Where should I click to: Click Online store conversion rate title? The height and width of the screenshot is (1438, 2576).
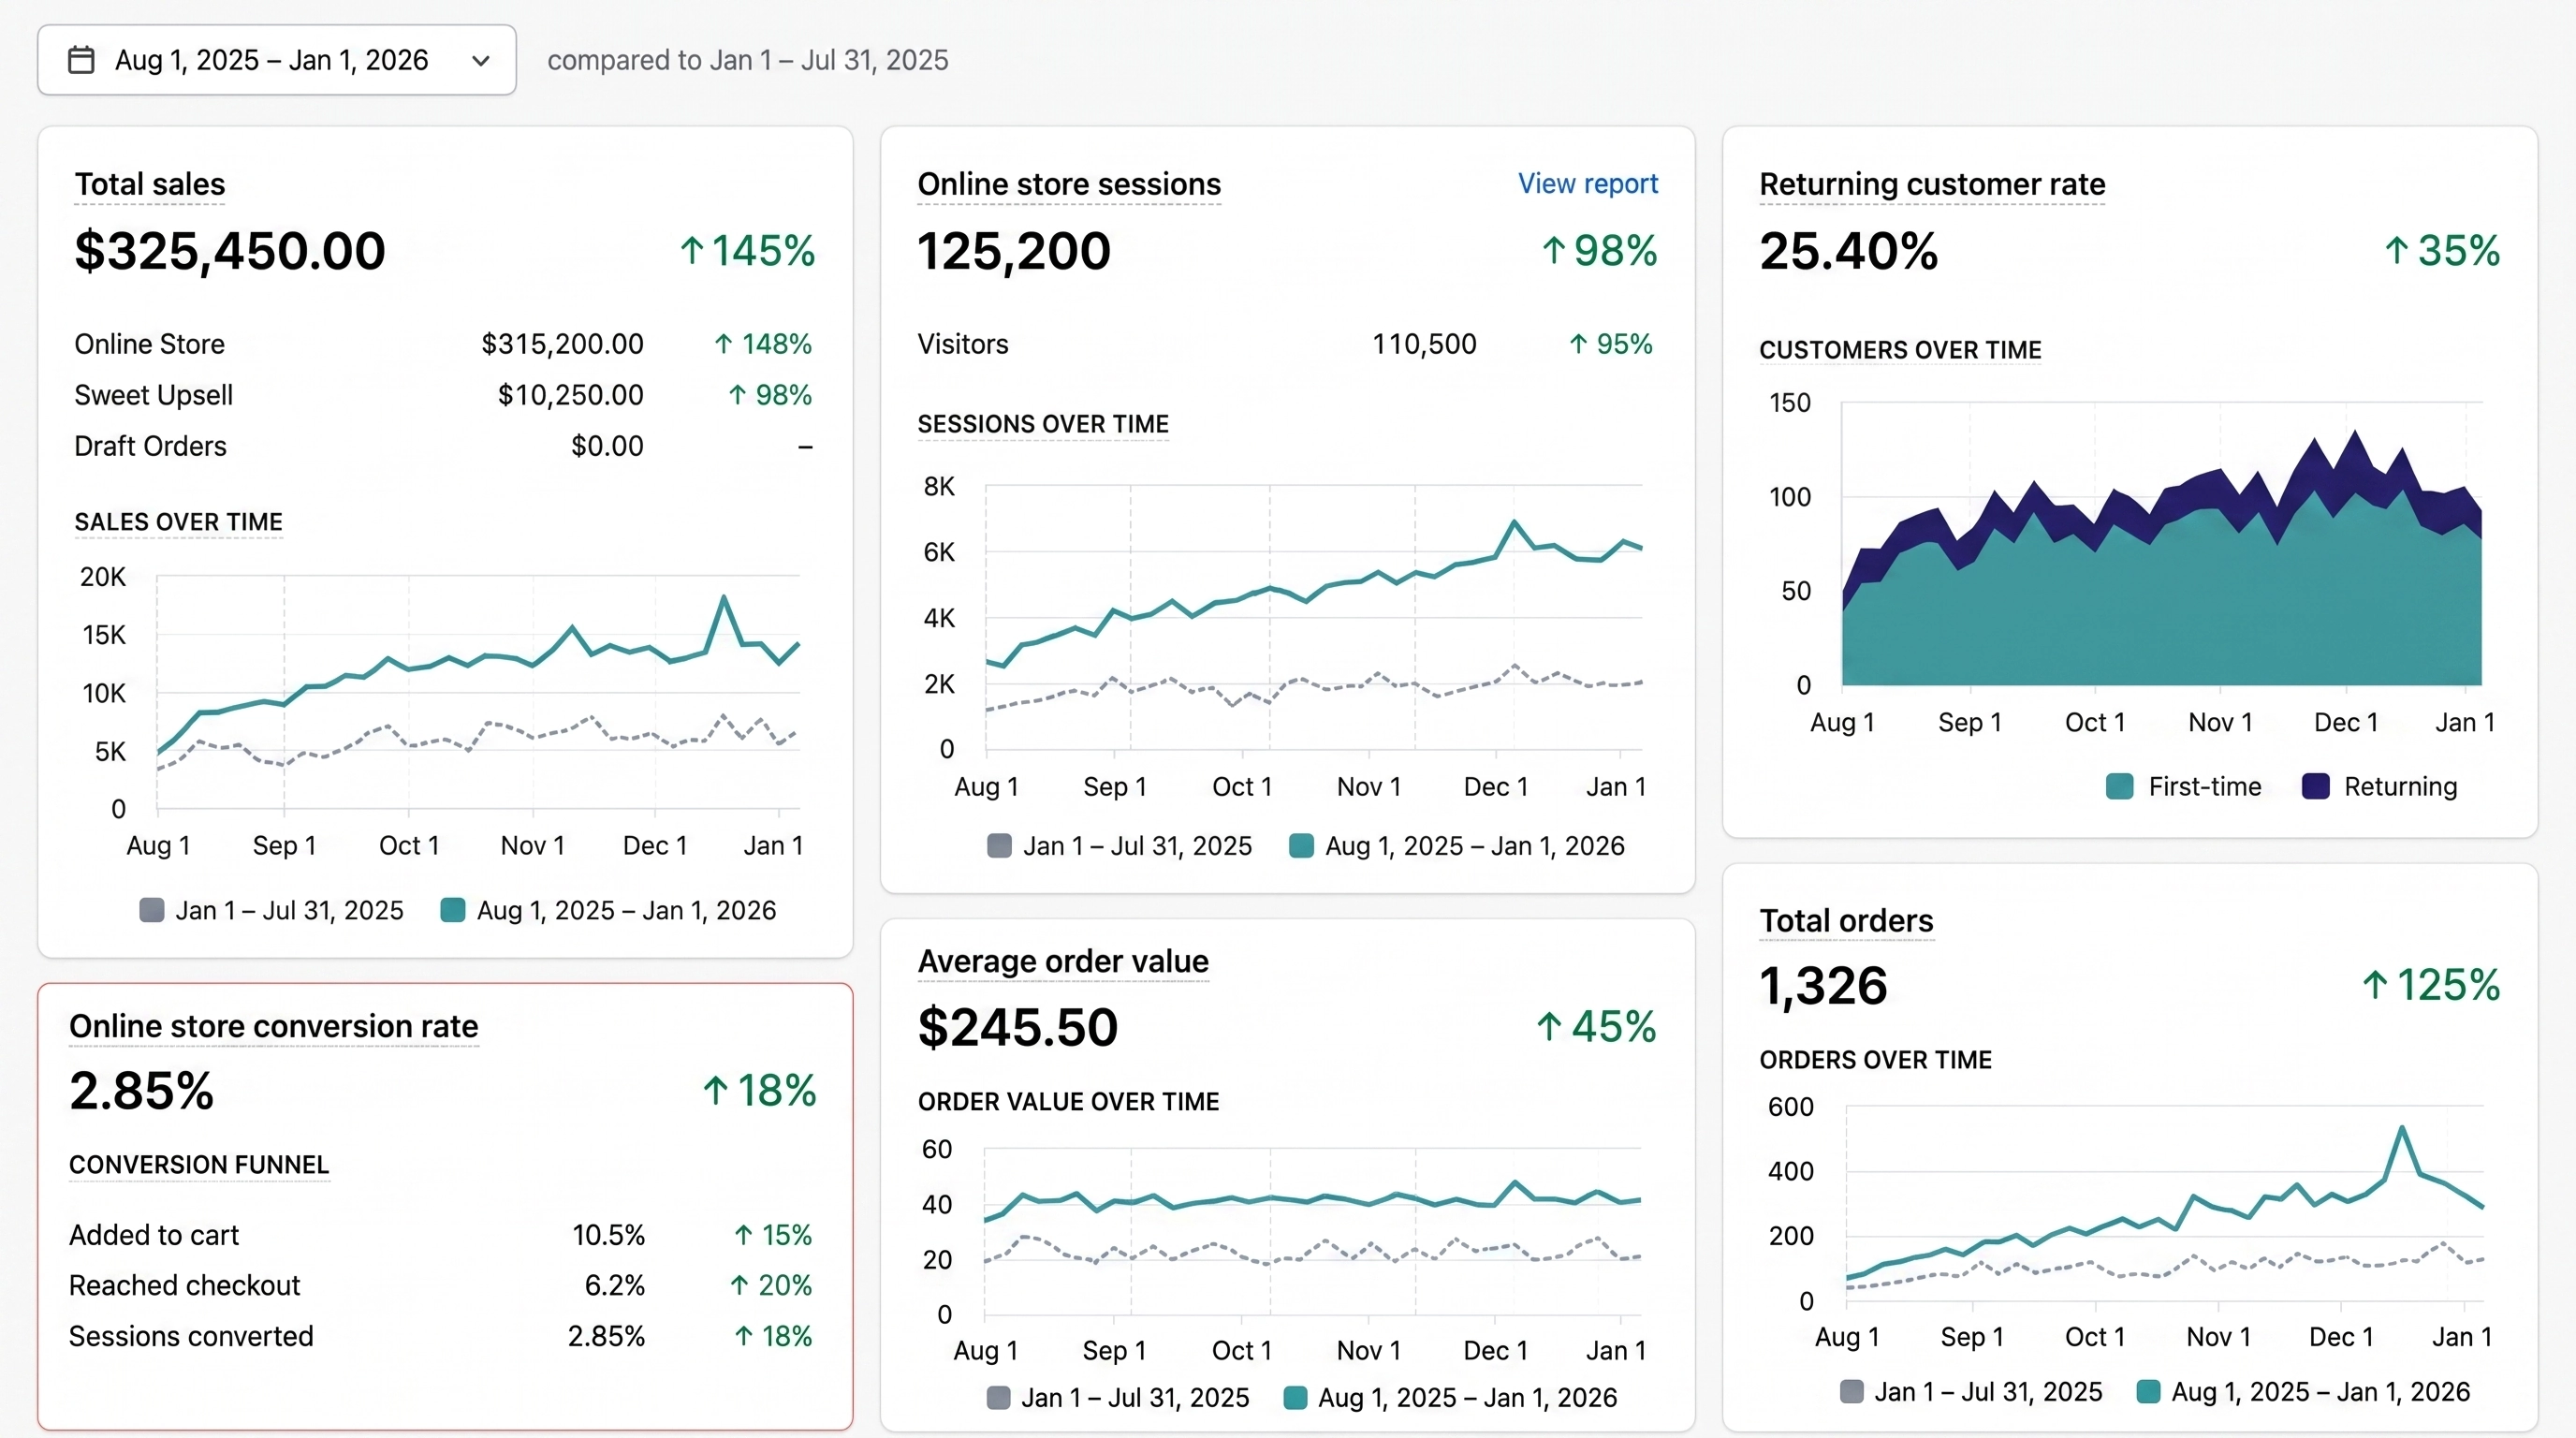(x=274, y=1027)
